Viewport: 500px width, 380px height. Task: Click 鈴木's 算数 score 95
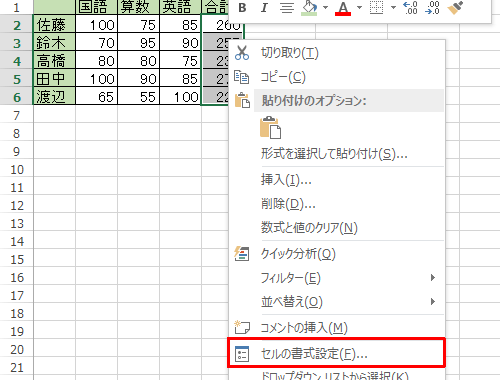click(139, 42)
